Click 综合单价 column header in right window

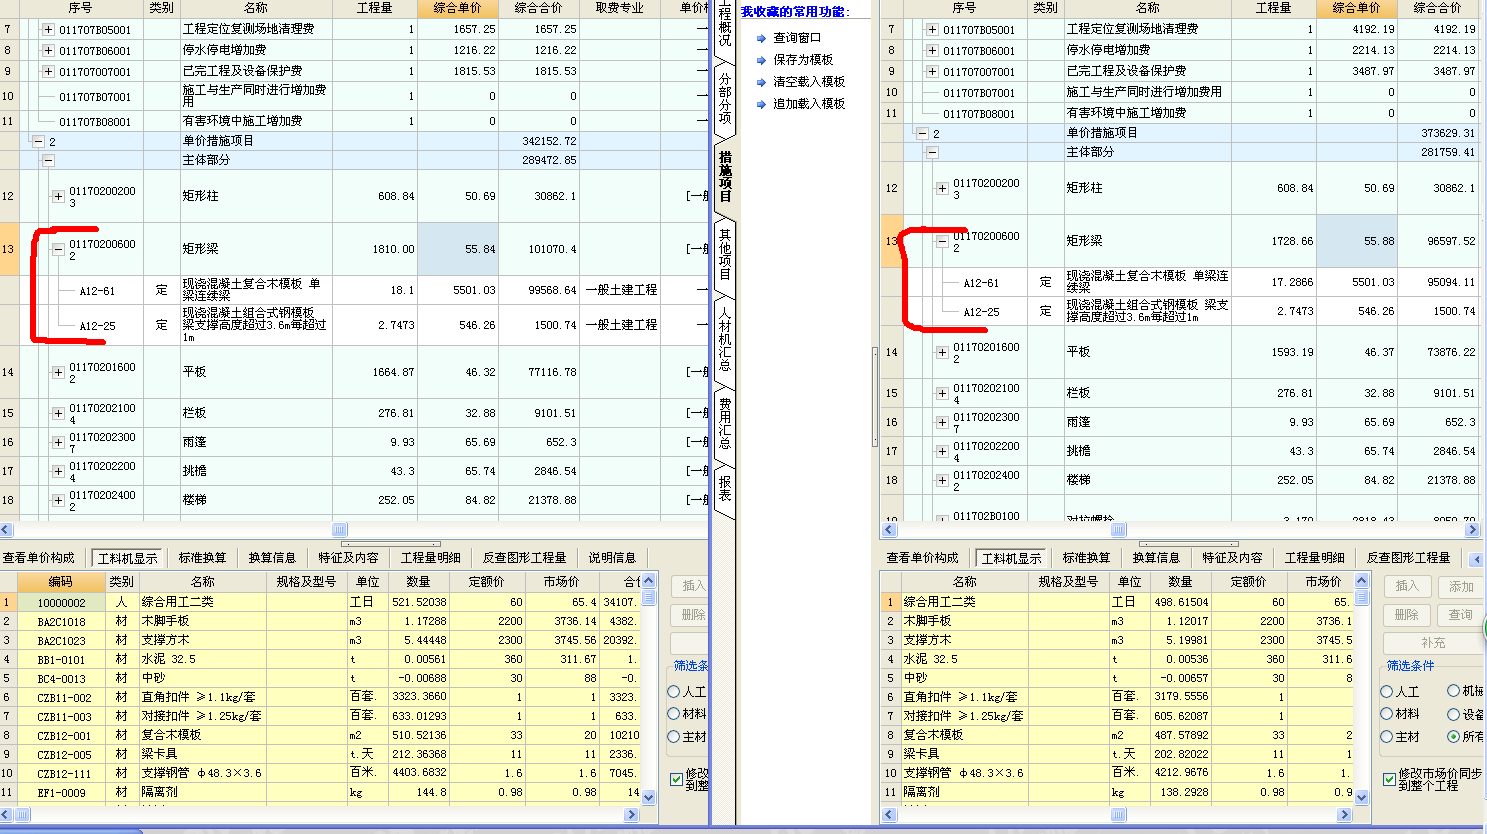1356,7
